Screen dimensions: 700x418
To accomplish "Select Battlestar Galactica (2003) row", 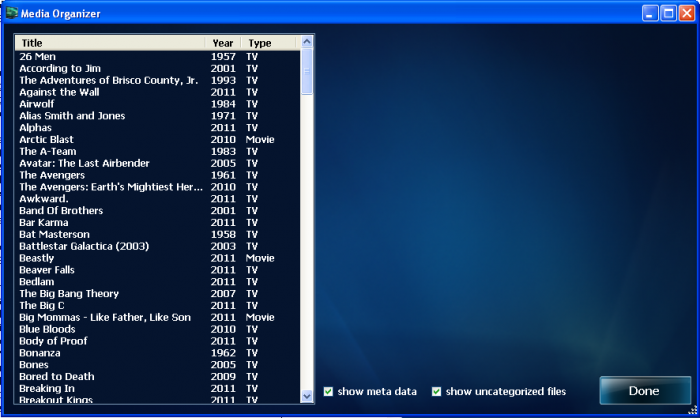I will tap(158, 246).
